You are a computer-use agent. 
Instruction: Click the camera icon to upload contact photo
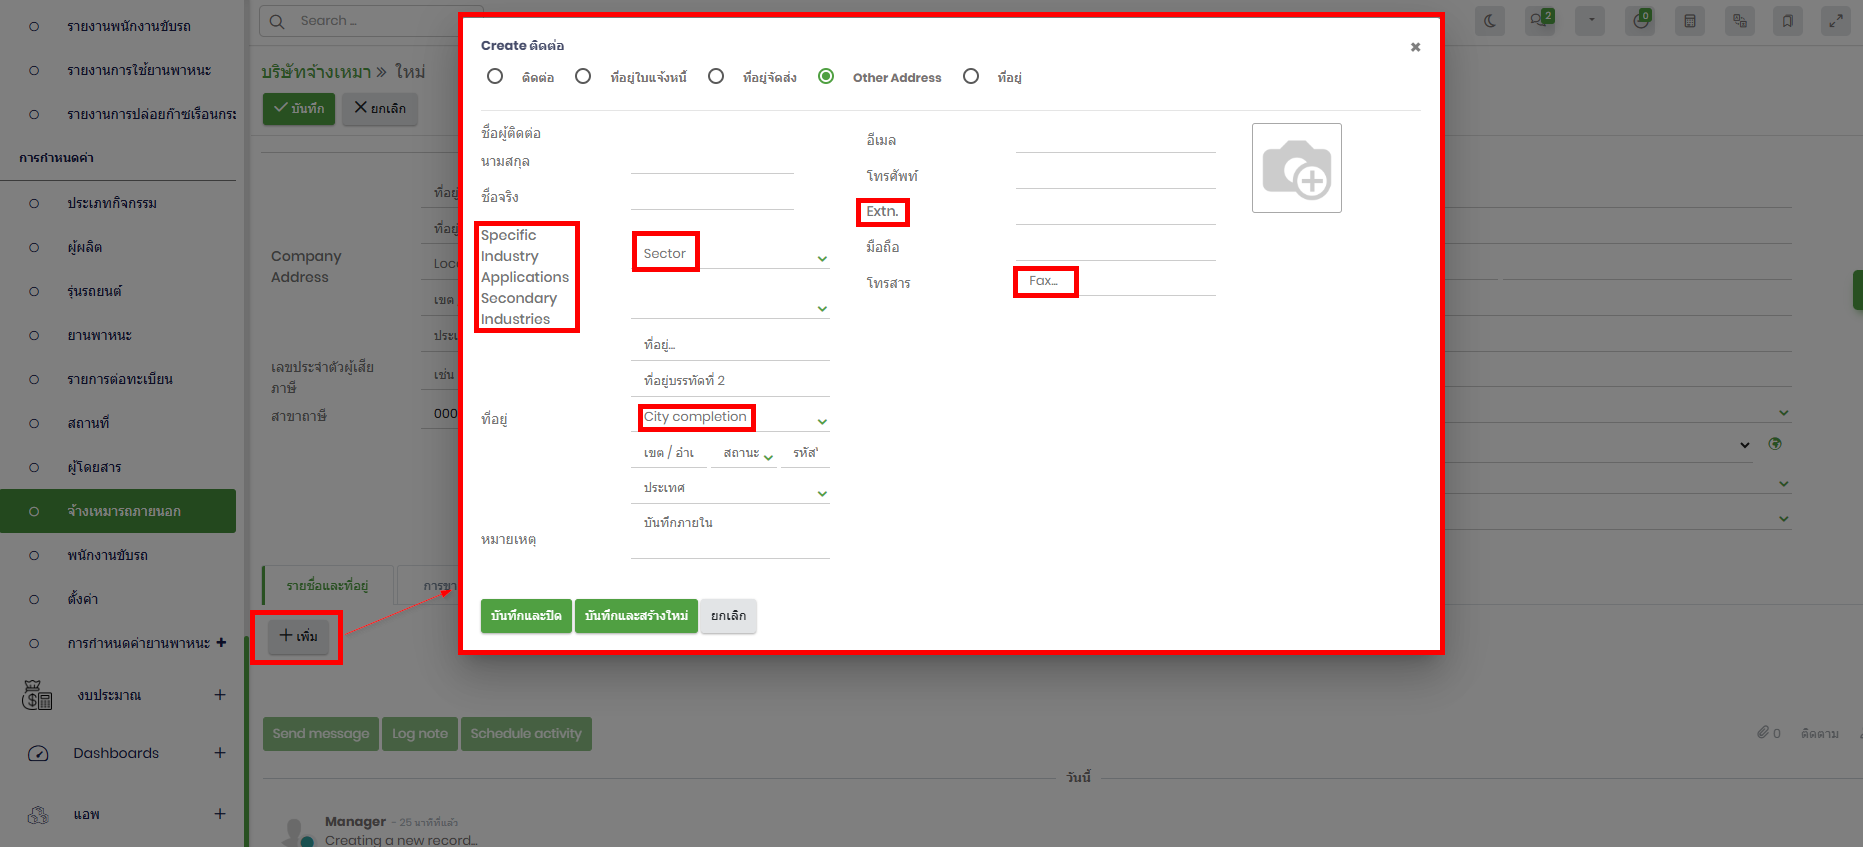(x=1296, y=168)
